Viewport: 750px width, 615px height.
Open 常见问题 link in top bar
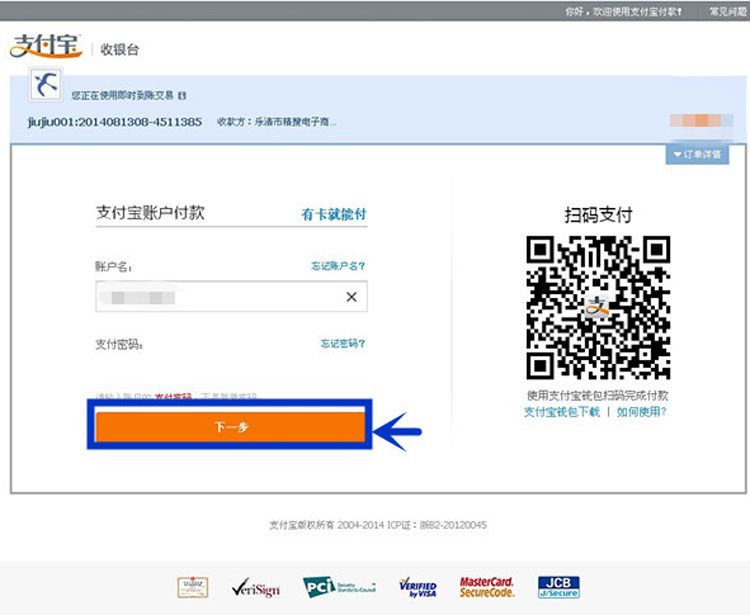(728, 11)
